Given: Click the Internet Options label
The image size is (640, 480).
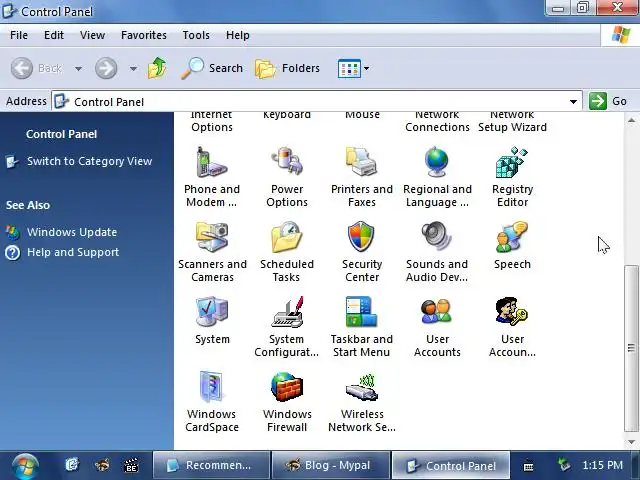Looking at the screenshot, I should [212, 121].
